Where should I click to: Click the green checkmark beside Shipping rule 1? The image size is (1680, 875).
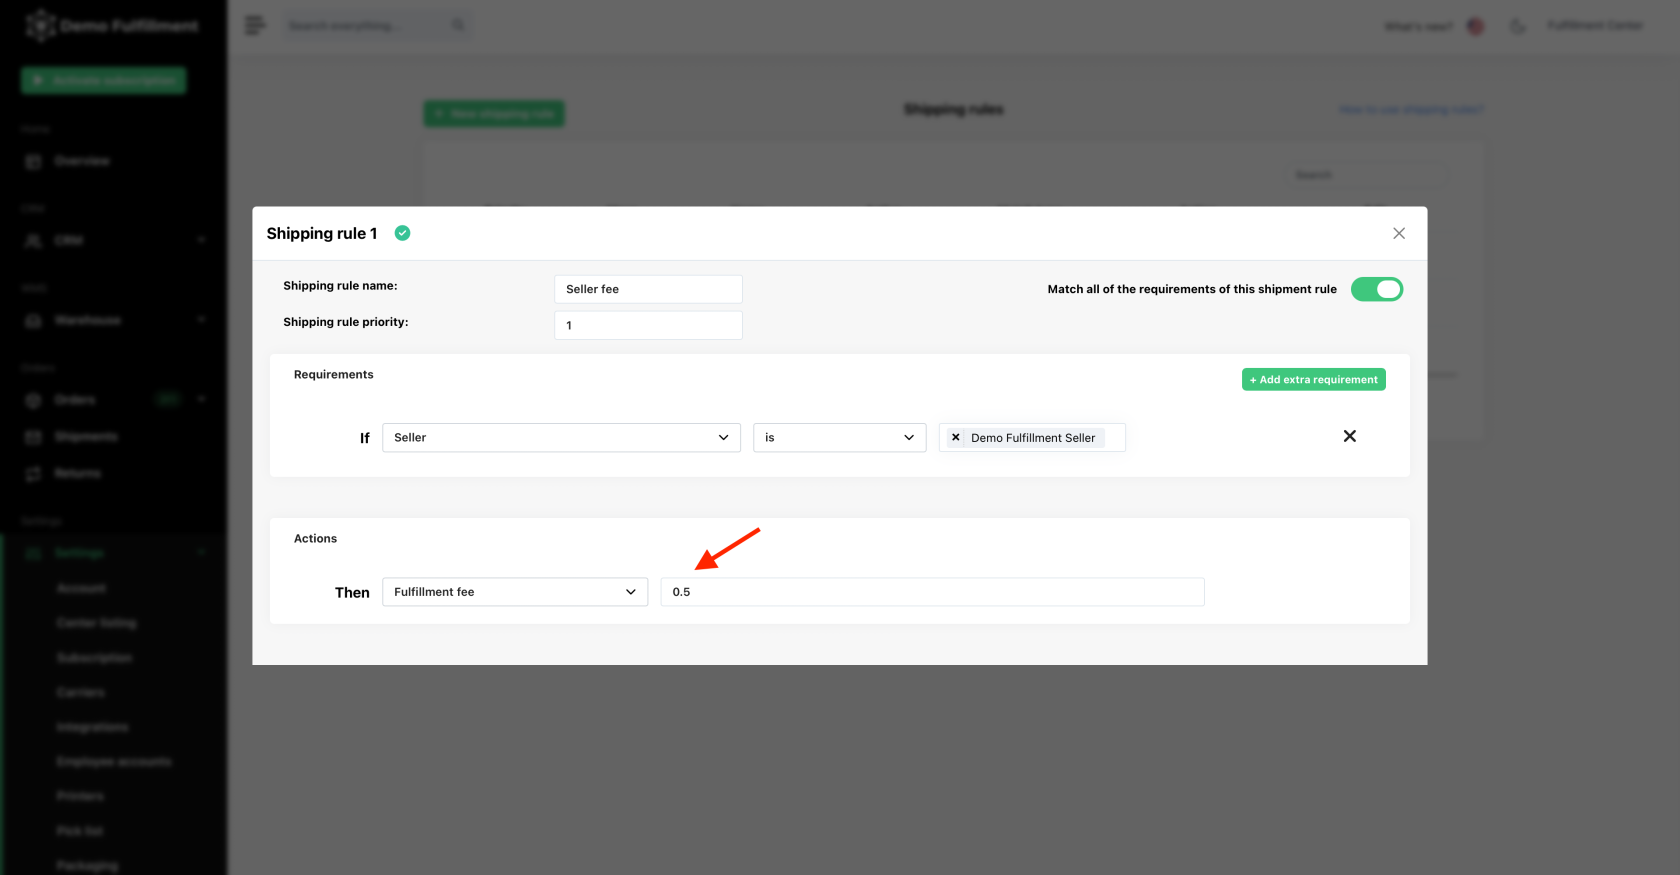pos(402,233)
